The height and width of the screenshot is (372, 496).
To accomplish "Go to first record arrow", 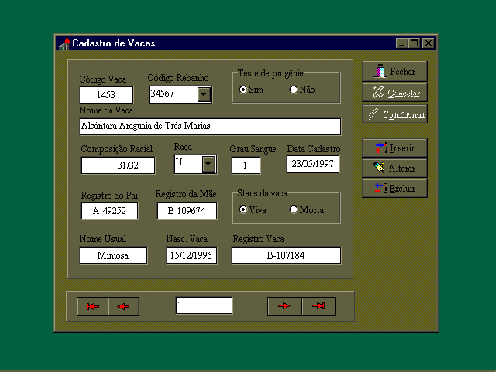I will click(93, 306).
